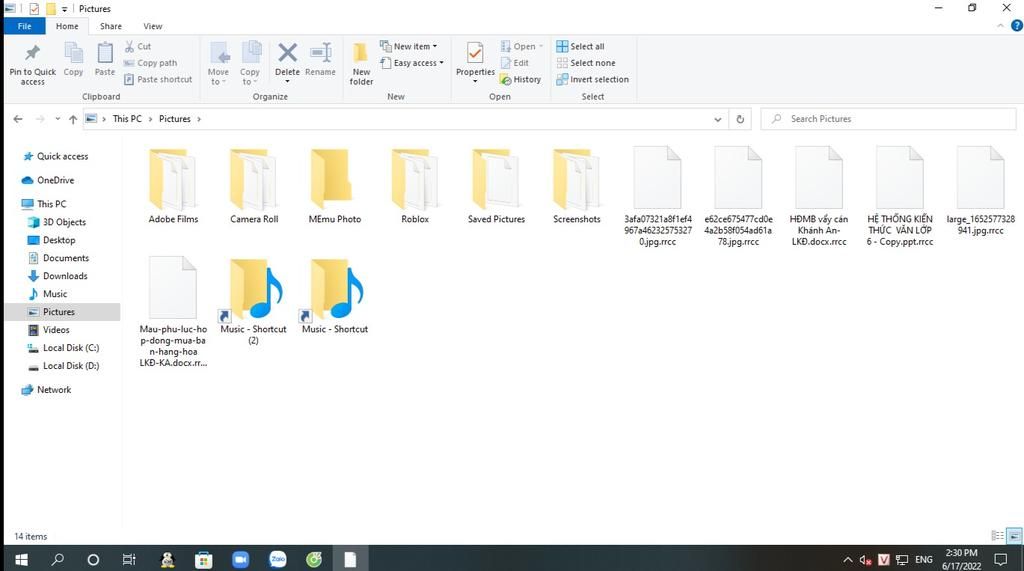
Task: Select the Adobe Films folder
Action: point(173,186)
